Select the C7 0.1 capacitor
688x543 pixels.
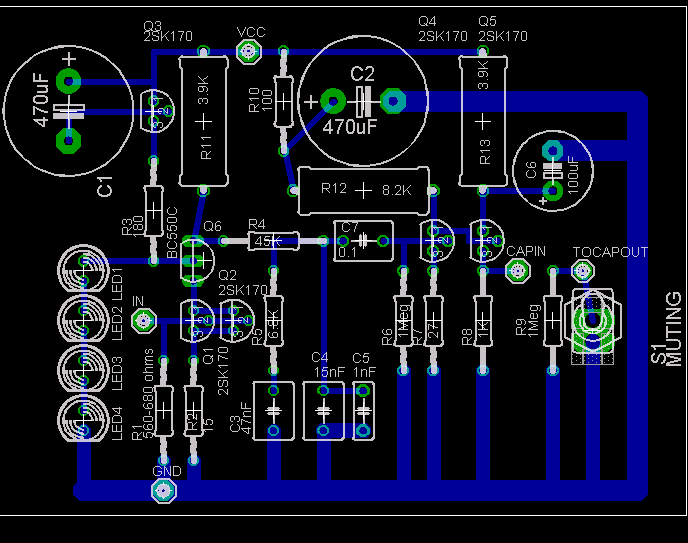click(x=363, y=241)
